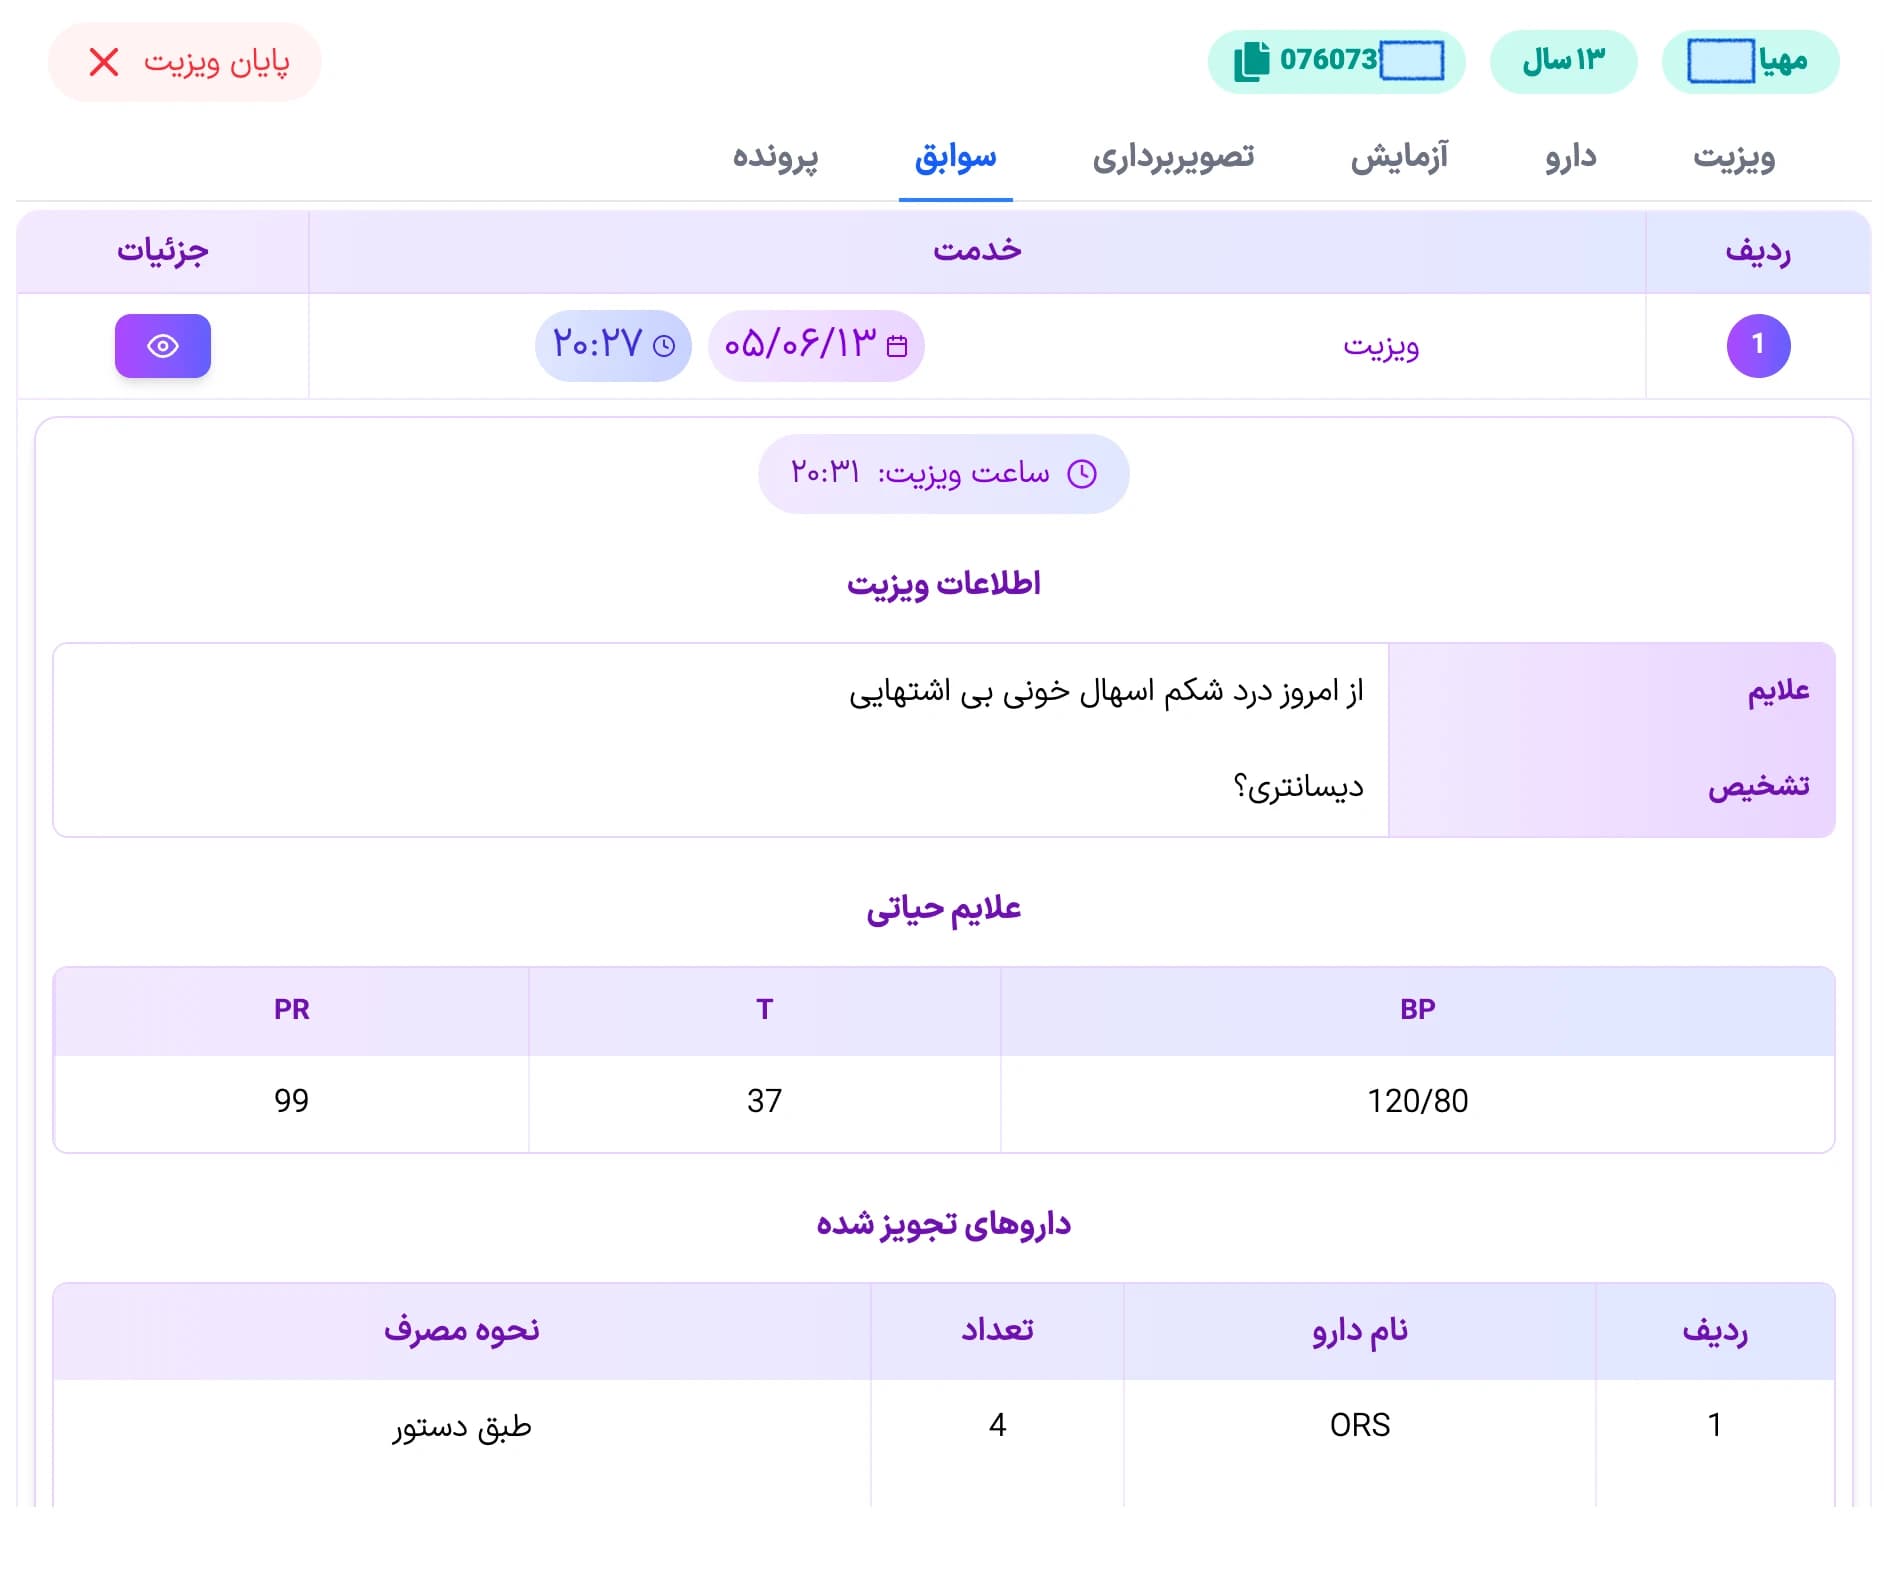
Task: Click the BP value 120/80
Action: tap(1417, 1101)
